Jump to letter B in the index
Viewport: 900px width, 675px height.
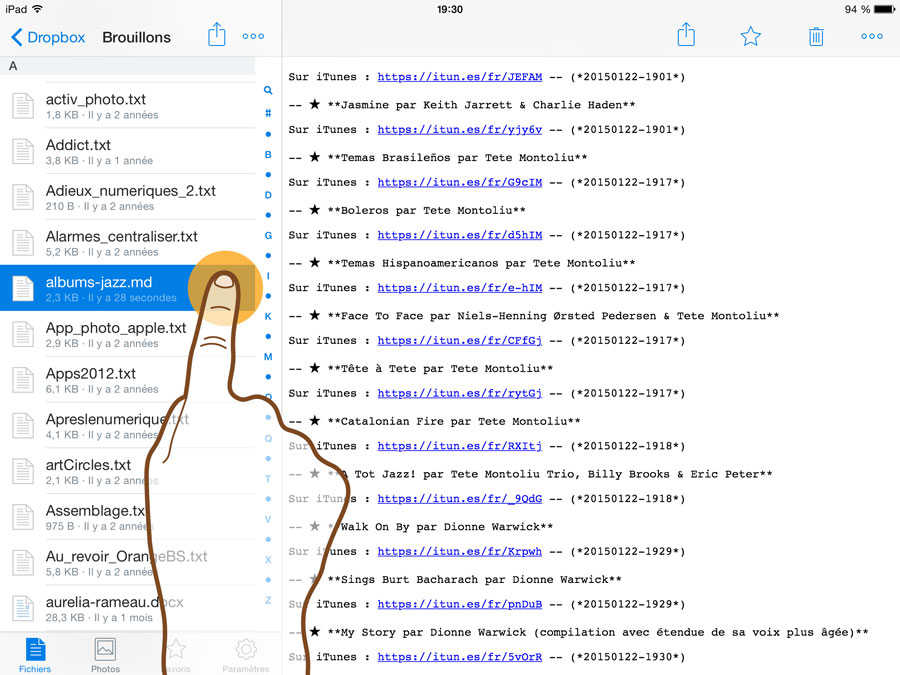(268, 154)
